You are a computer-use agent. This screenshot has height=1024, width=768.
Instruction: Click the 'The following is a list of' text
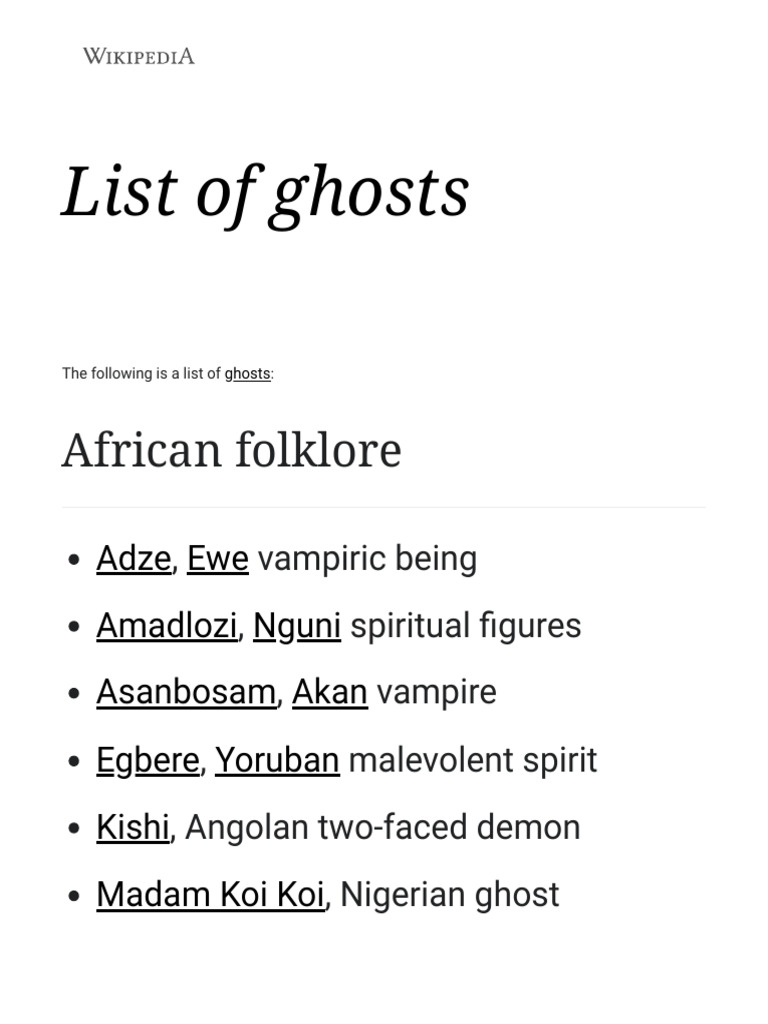click(x=141, y=374)
